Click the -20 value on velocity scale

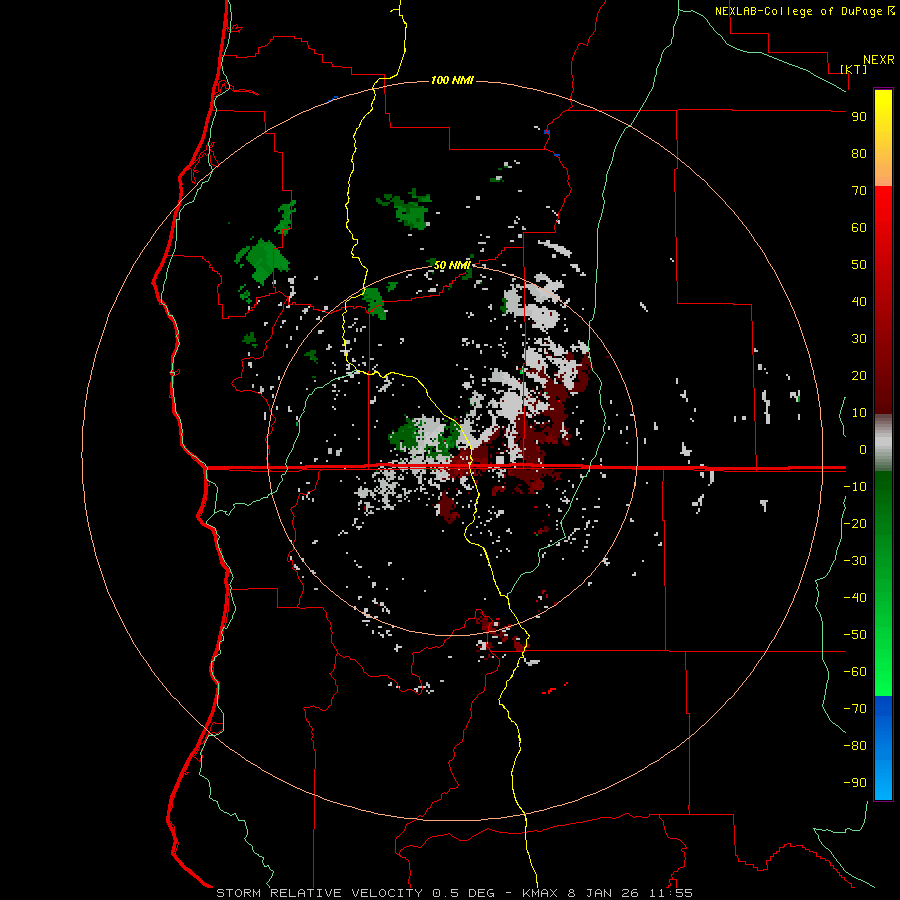point(855,524)
